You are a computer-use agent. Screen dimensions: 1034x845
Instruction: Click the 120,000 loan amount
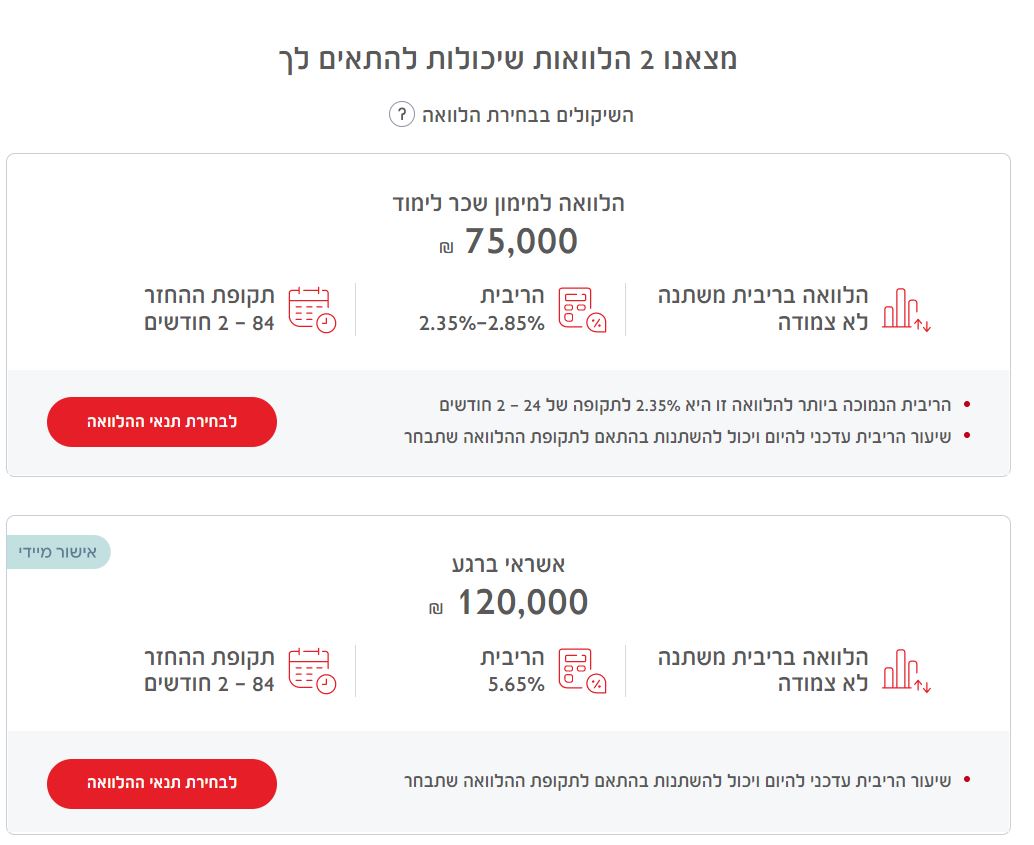(x=522, y=604)
